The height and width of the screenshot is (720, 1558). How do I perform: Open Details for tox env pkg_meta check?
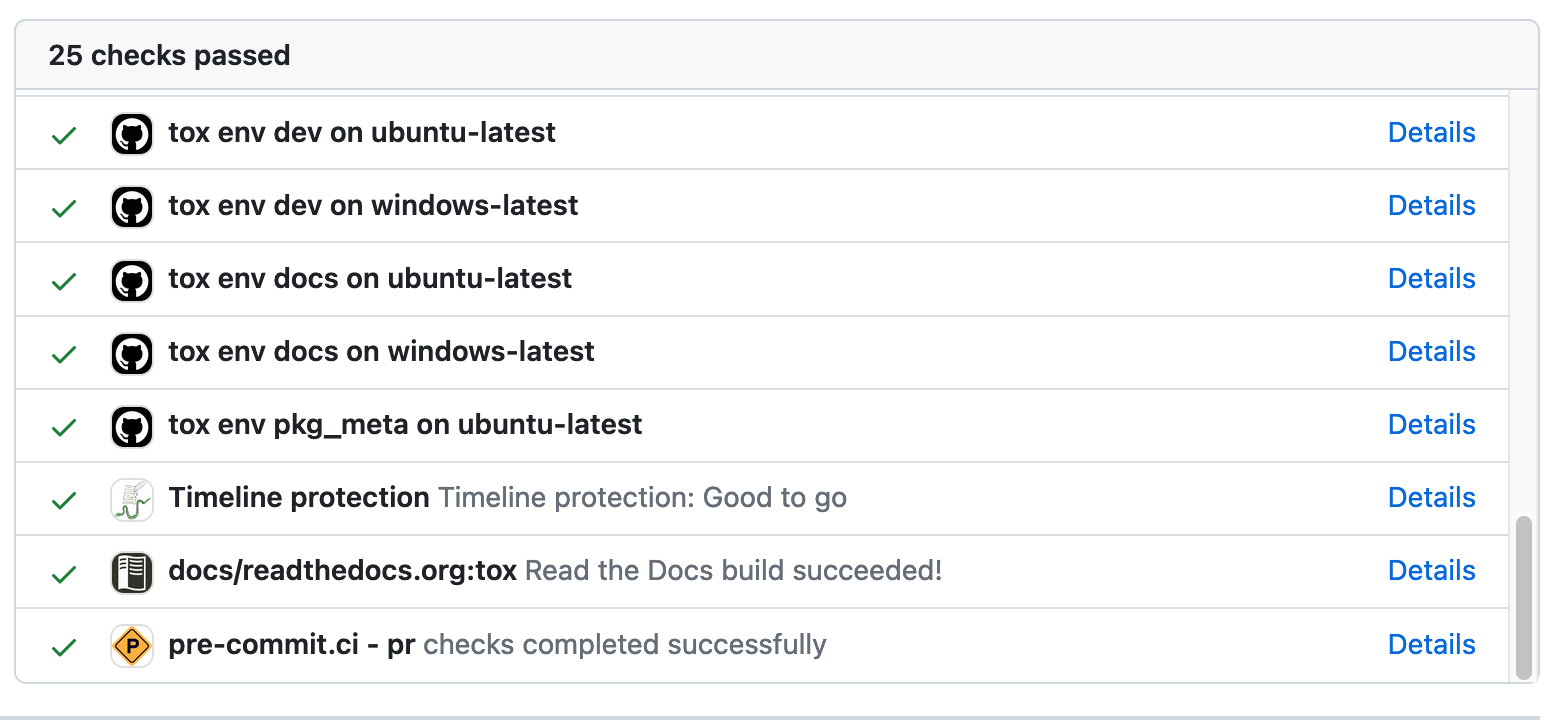[x=1431, y=425]
